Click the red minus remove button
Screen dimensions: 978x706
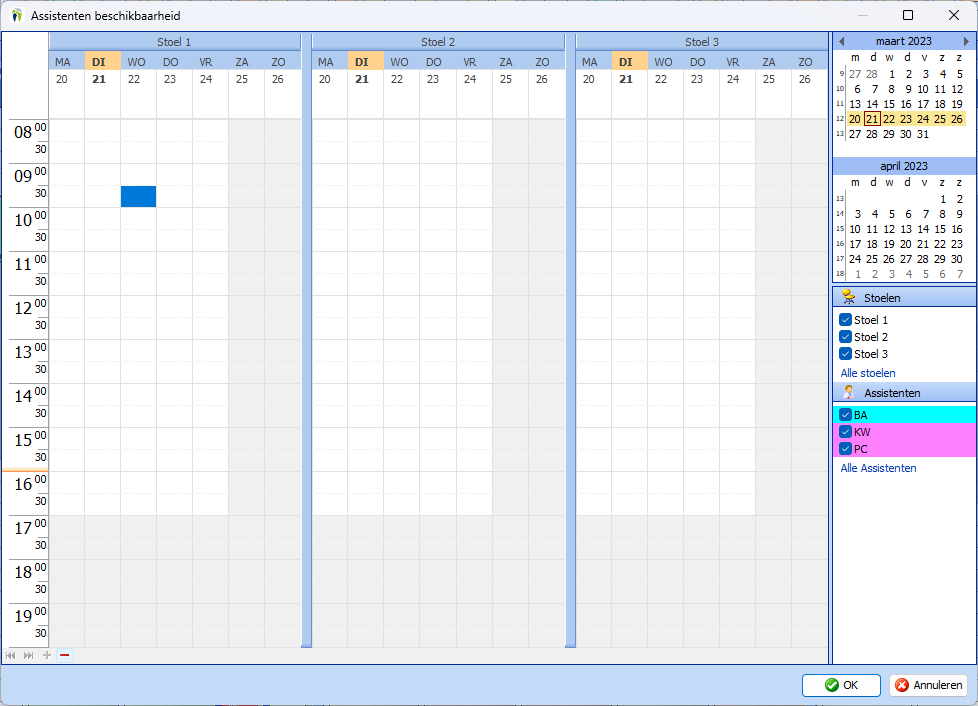65,655
